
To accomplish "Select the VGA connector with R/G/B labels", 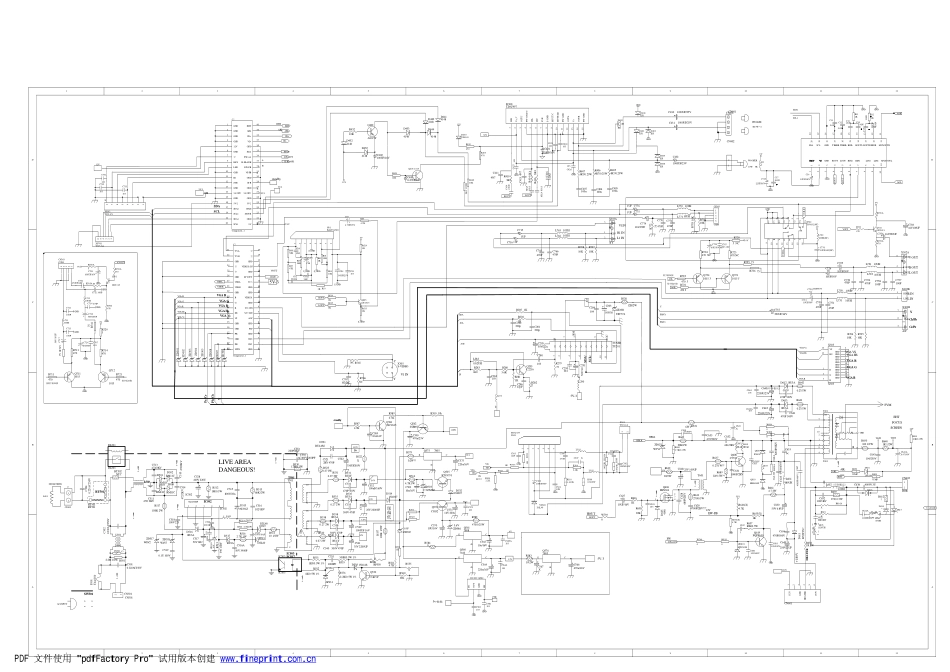I will click(x=836, y=365).
